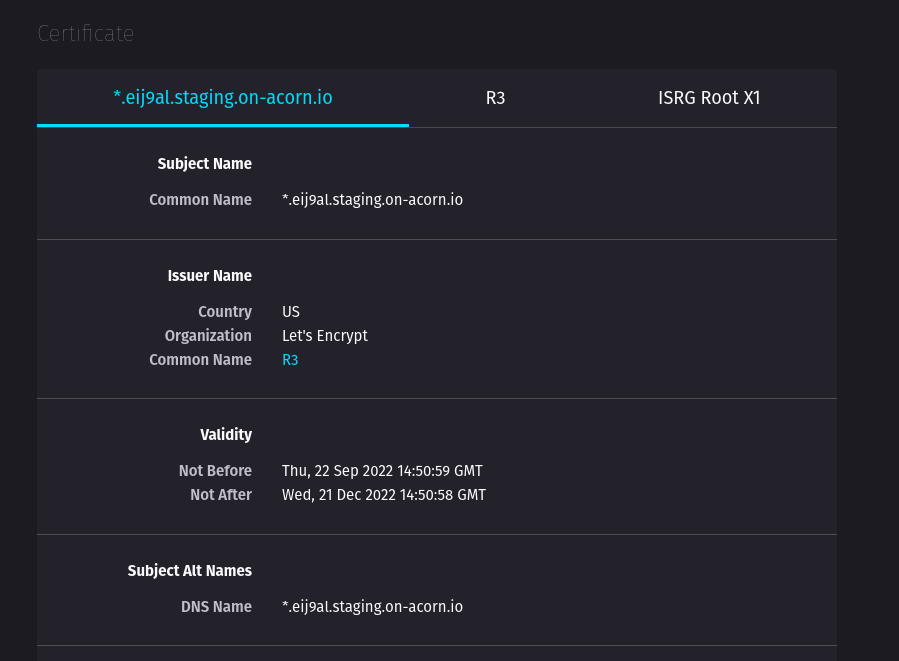The width and height of the screenshot is (899, 661).
Task: Click the Subject Name section heading
Action: click(205, 164)
